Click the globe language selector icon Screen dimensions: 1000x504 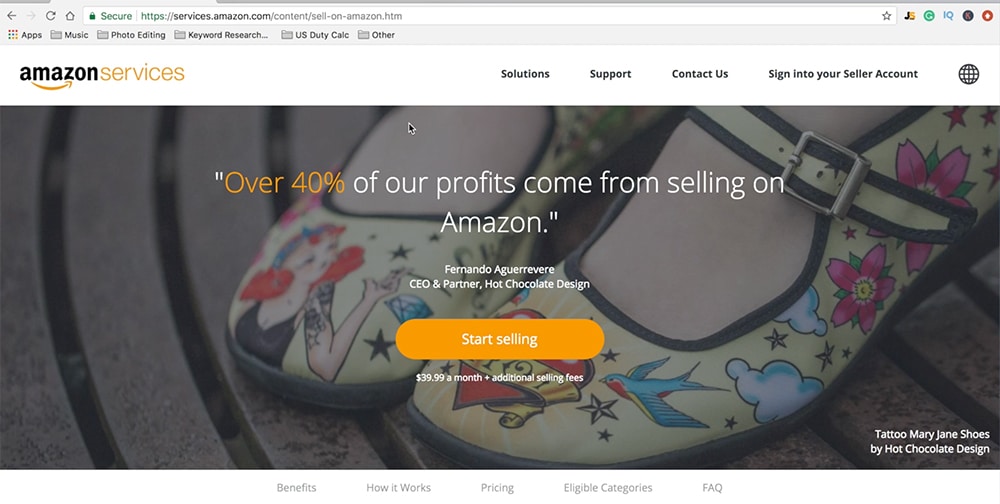click(968, 74)
